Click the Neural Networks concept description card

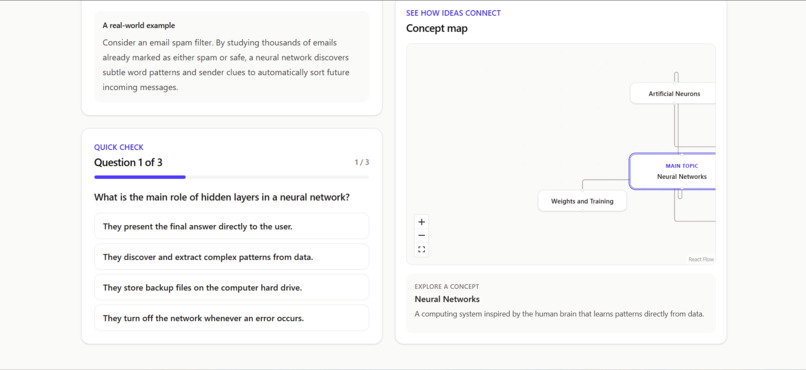pyautogui.click(x=561, y=303)
